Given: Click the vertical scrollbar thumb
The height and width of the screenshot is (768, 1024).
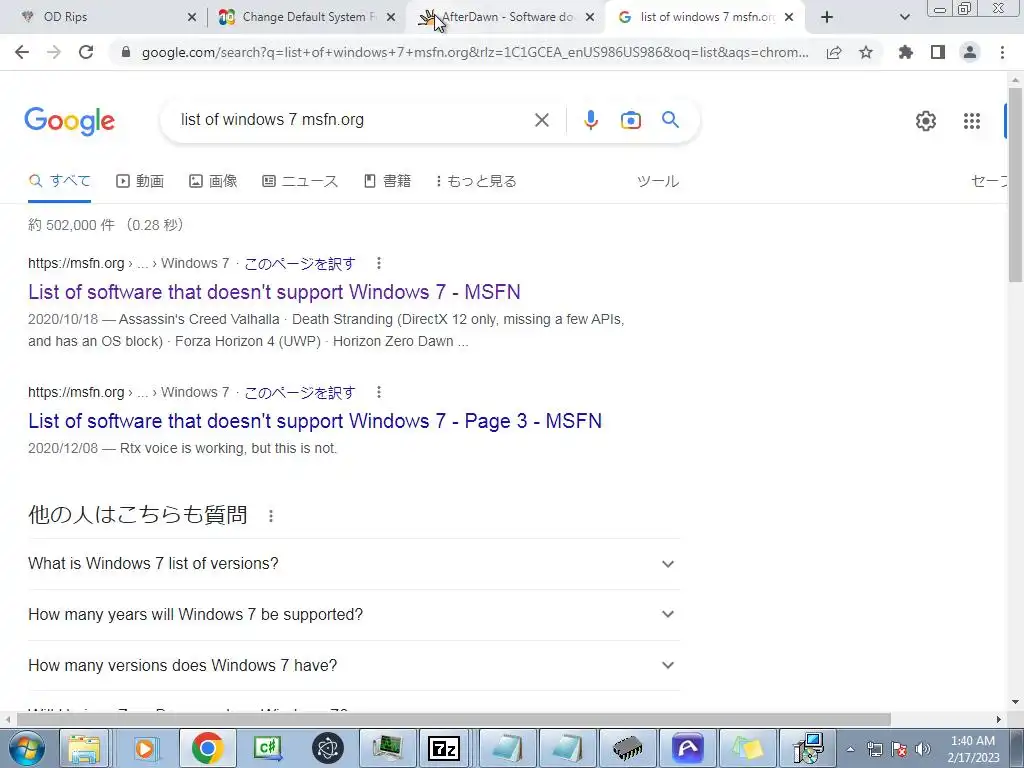Looking at the screenshot, I should (x=1015, y=184).
